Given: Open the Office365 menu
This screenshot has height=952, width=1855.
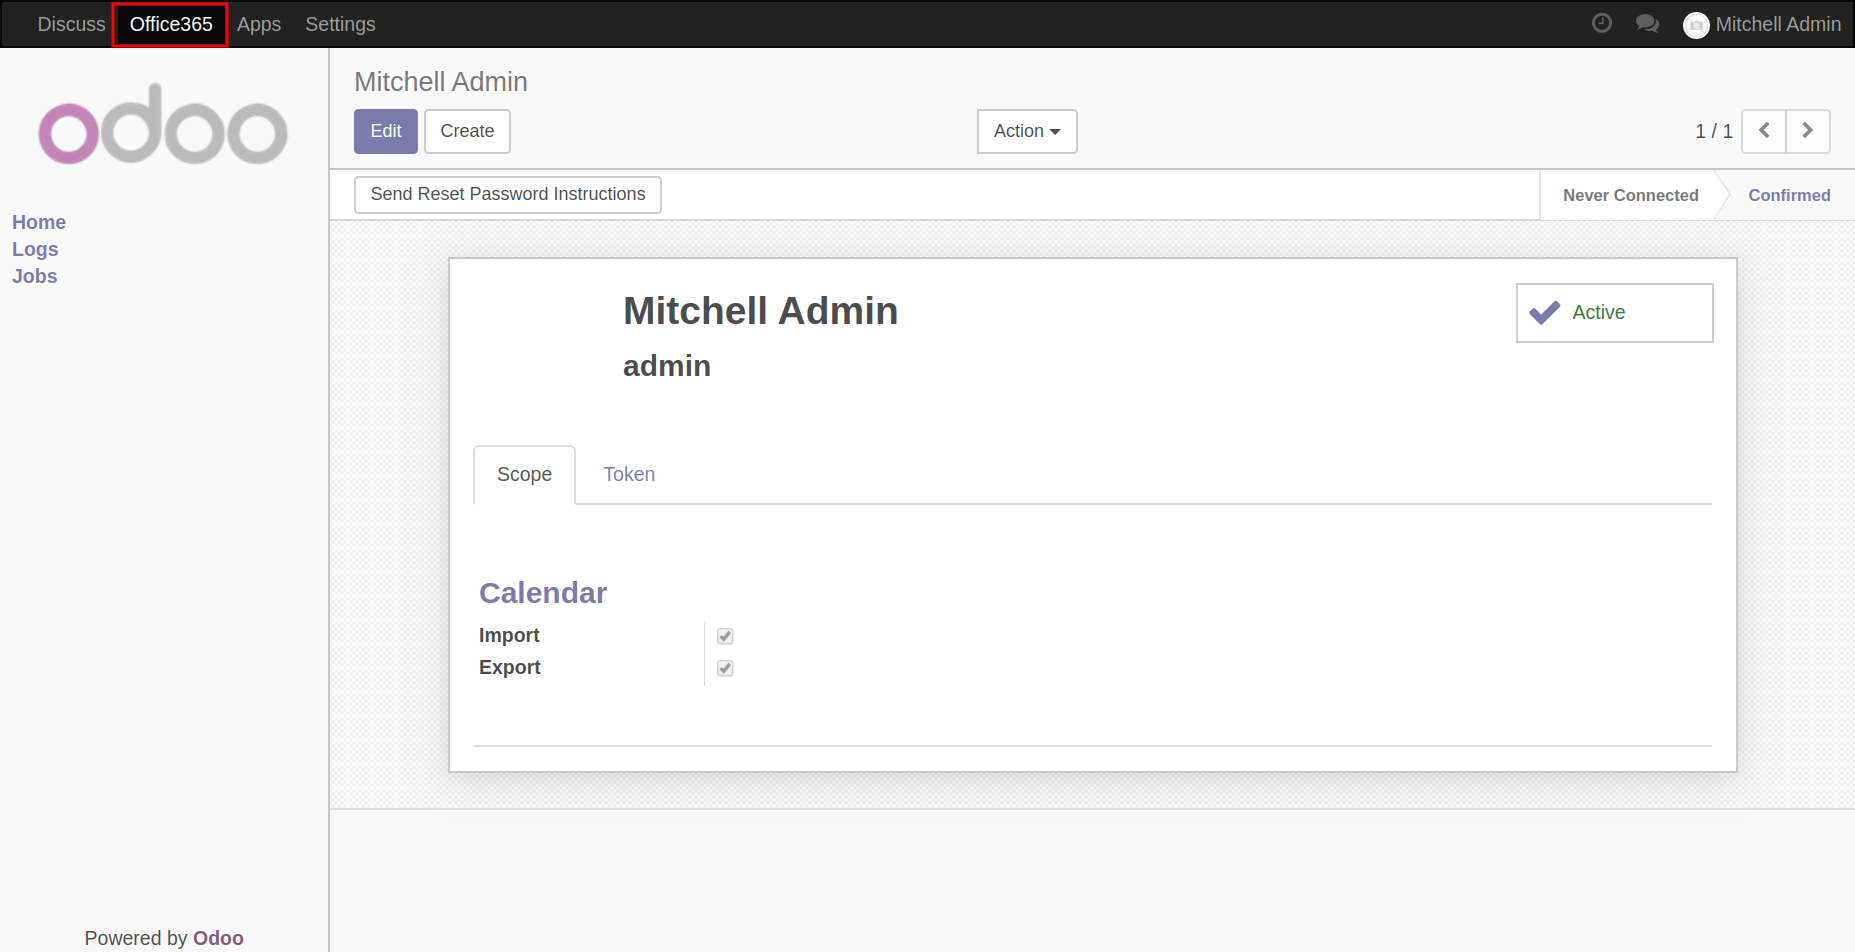Looking at the screenshot, I should (x=171, y=24).
